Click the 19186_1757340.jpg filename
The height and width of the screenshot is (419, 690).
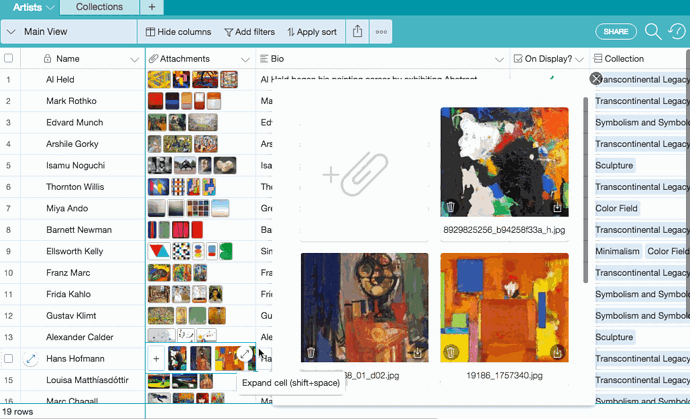pos(504,375)
